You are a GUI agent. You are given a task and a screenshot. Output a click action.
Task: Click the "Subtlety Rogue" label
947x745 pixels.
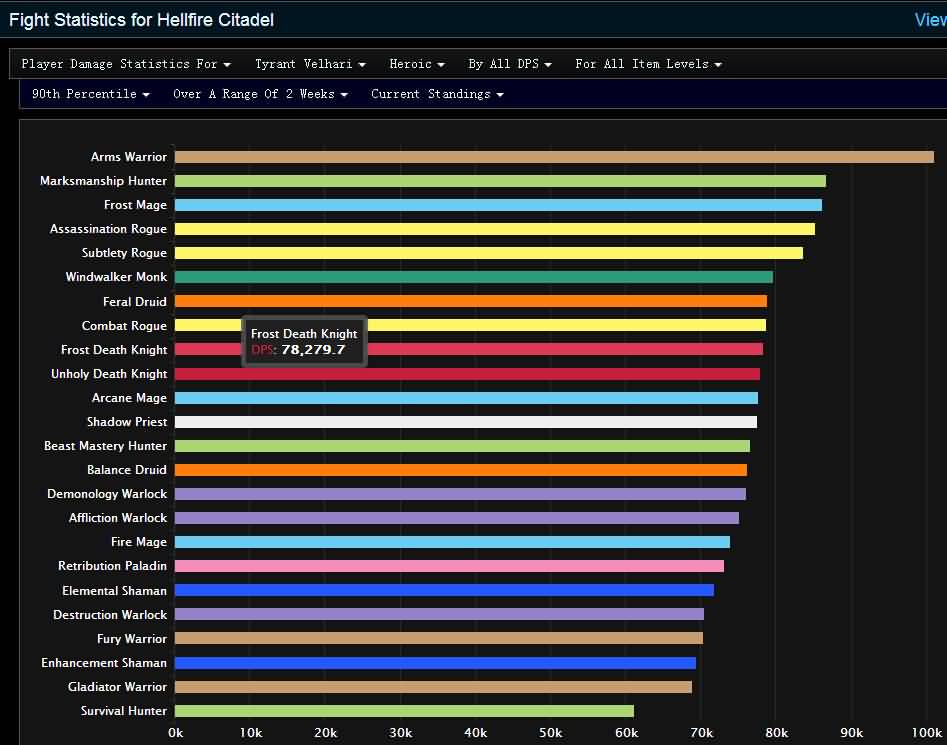(124, 253)
